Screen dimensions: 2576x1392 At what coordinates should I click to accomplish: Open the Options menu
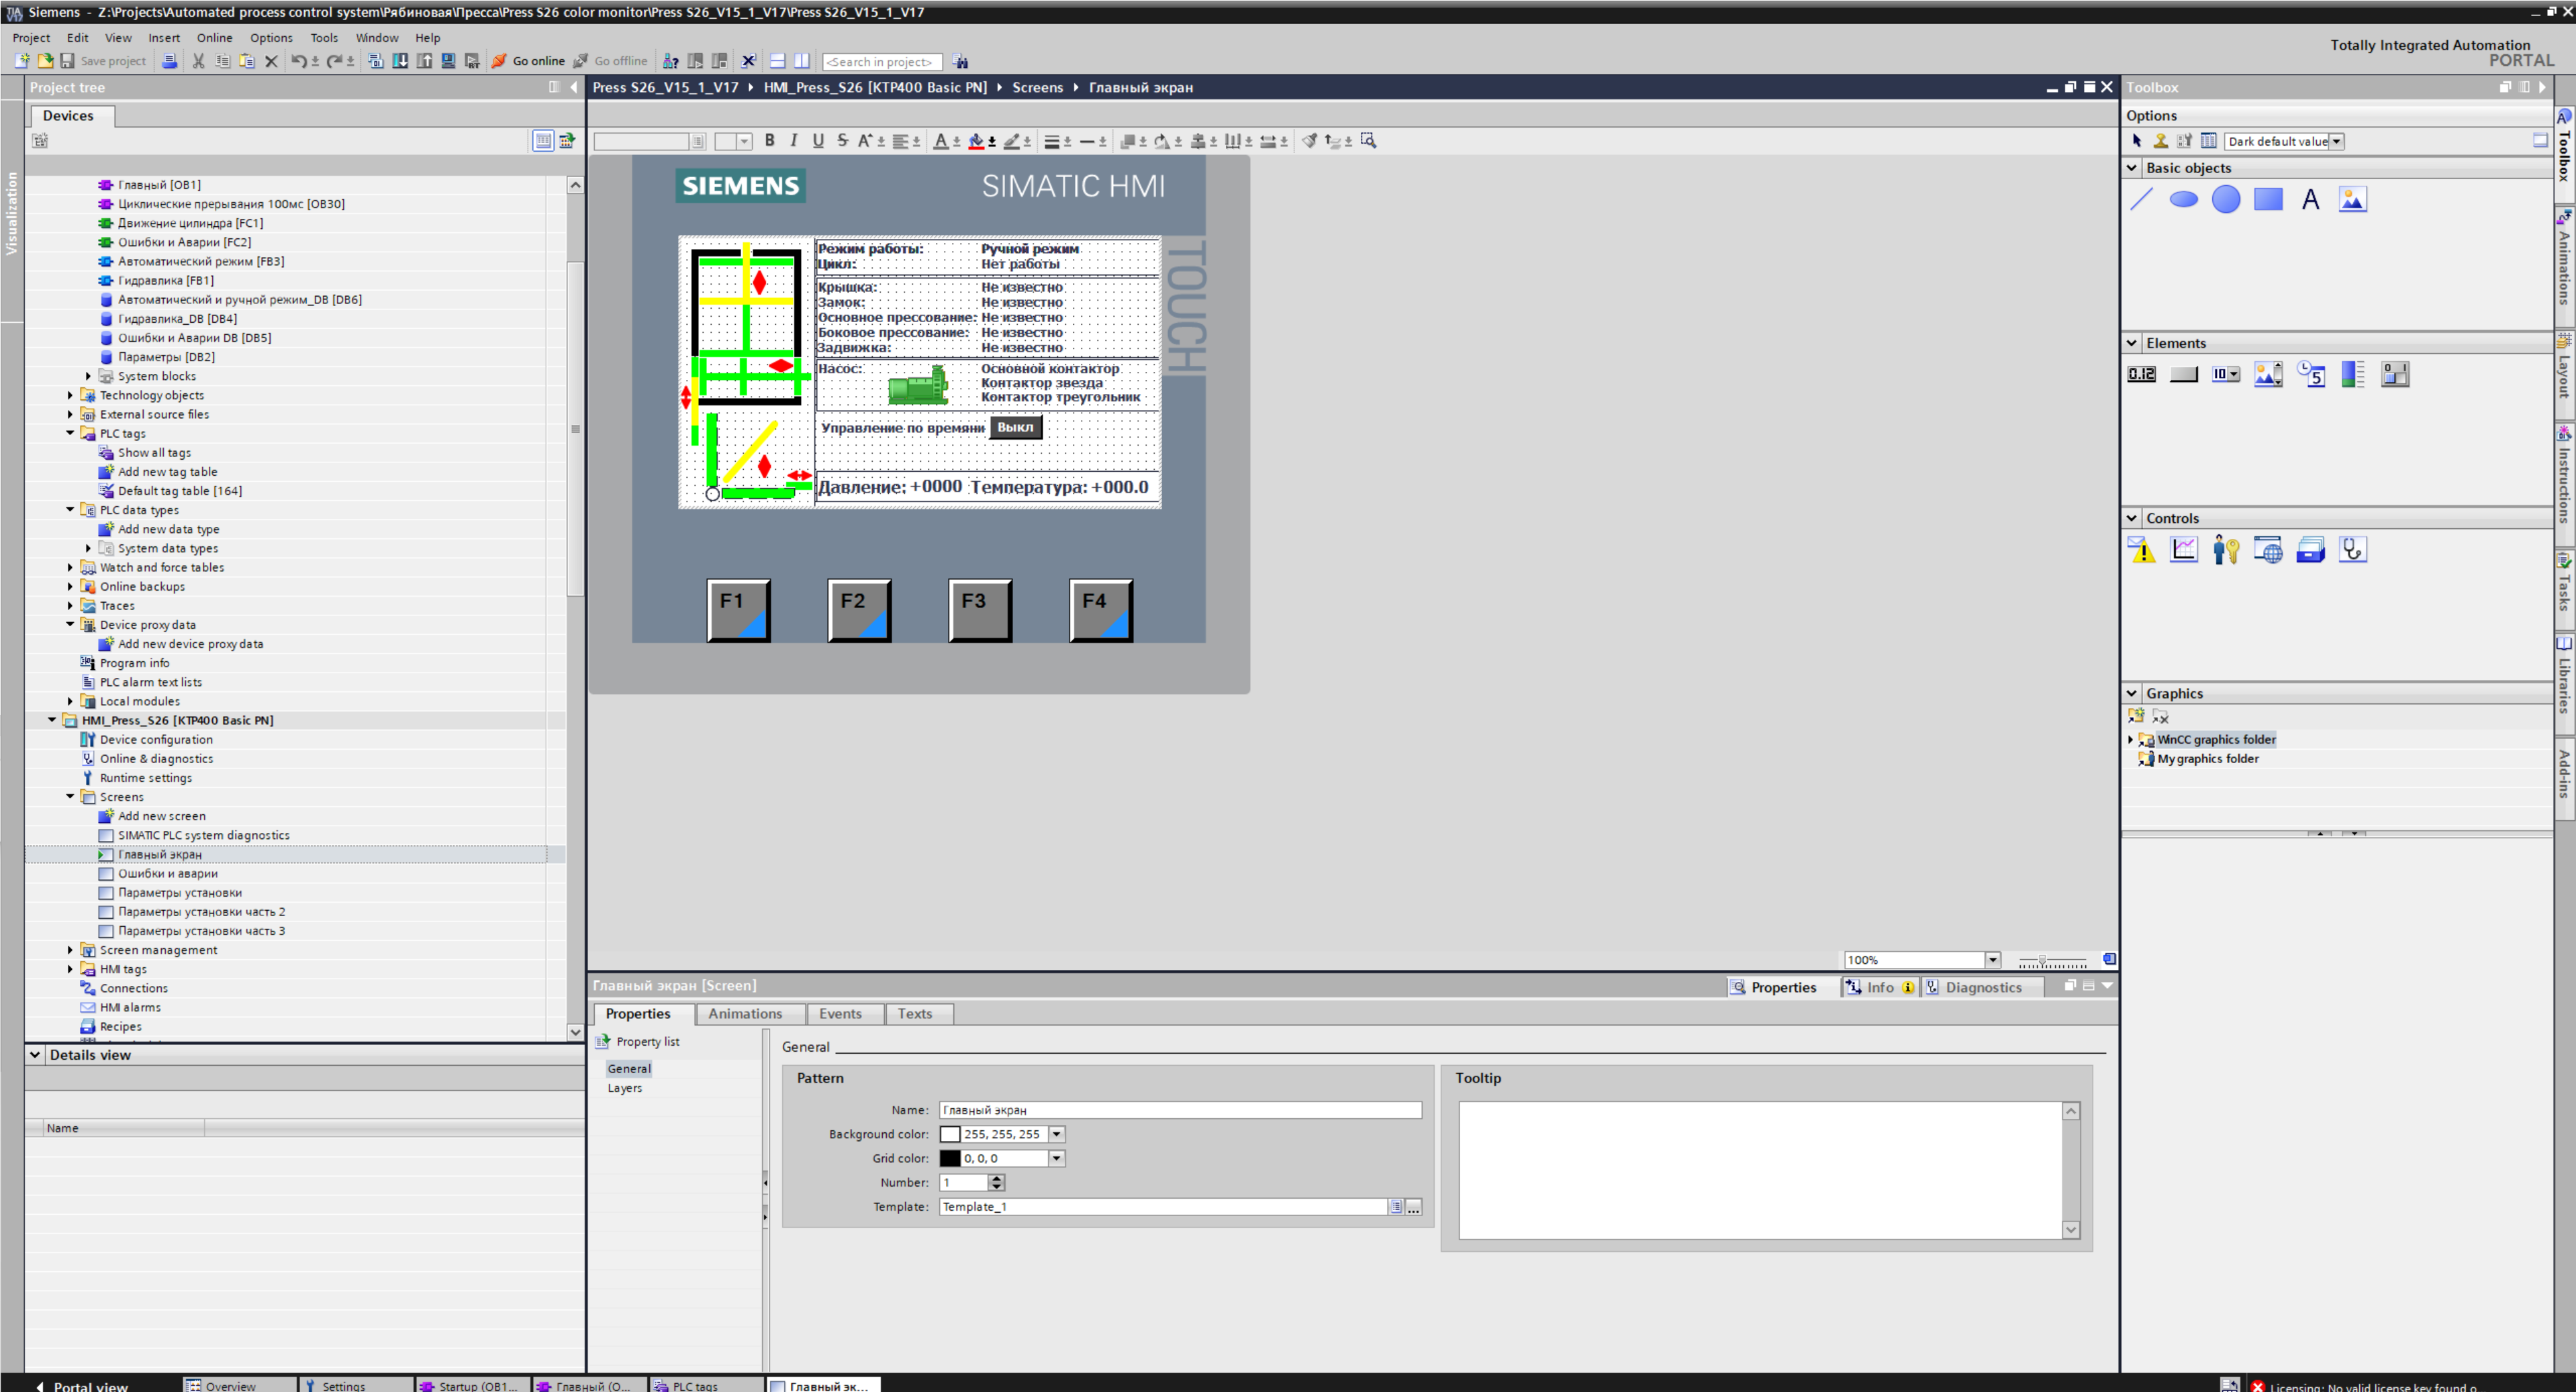(x=271, y=38)
